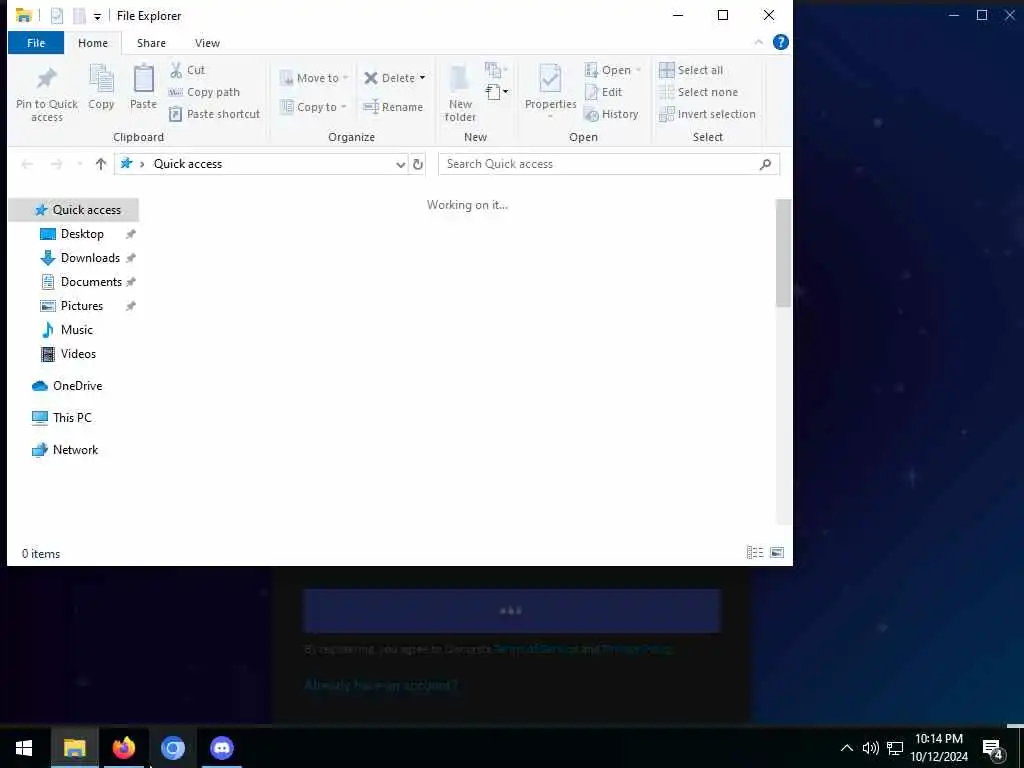Expand address bar history dropdown
This screenshot has width=1024, height=768.
coord(400,165)
